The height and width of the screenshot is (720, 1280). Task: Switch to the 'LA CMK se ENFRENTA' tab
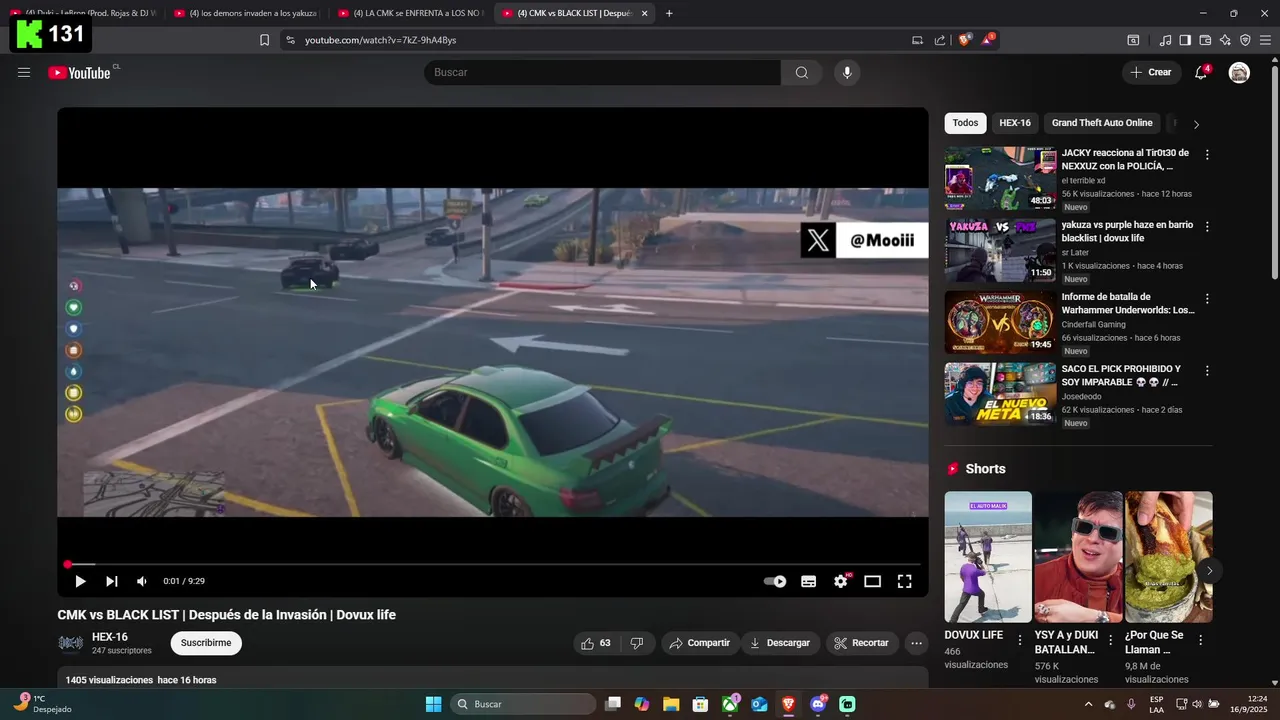pos(410,13)
